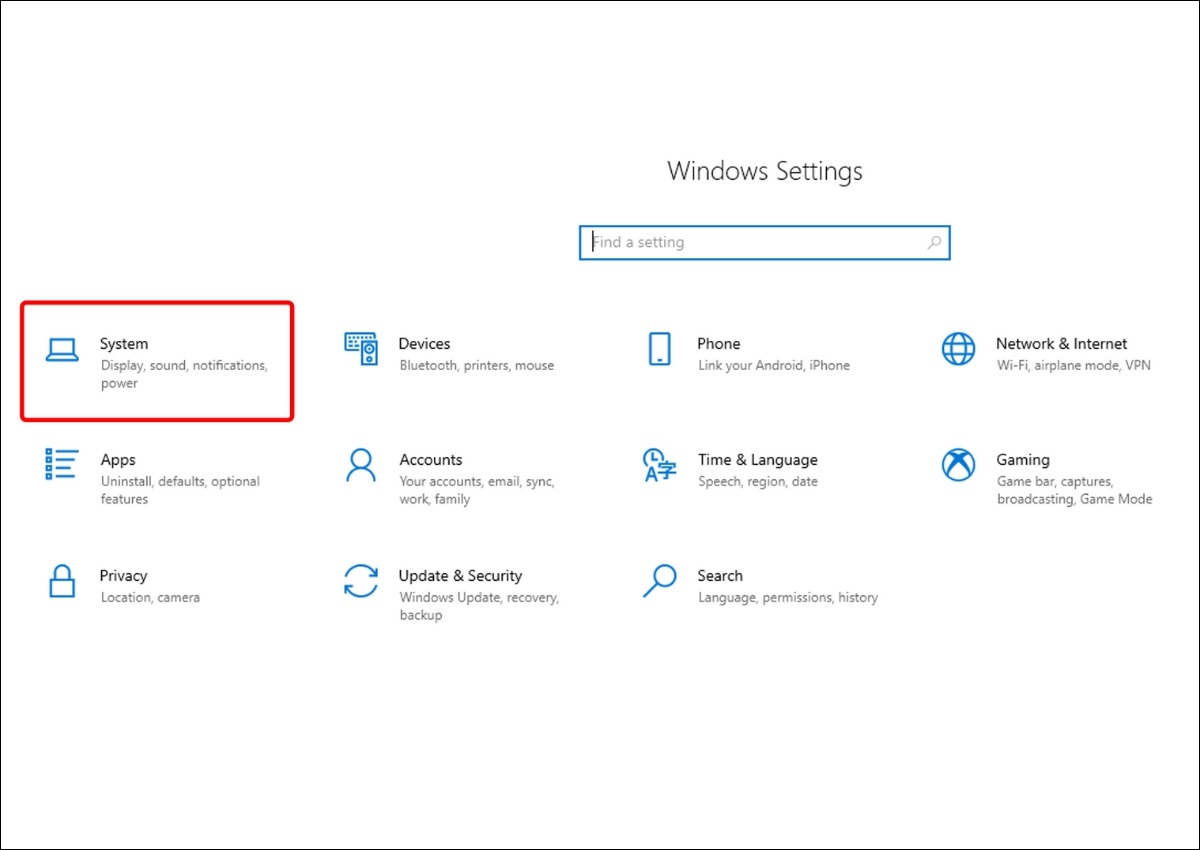Image resolution: width=1200 pixels, height=850 pixels.
Task: Open the Update & Security refresh icon
Action: 361,581
